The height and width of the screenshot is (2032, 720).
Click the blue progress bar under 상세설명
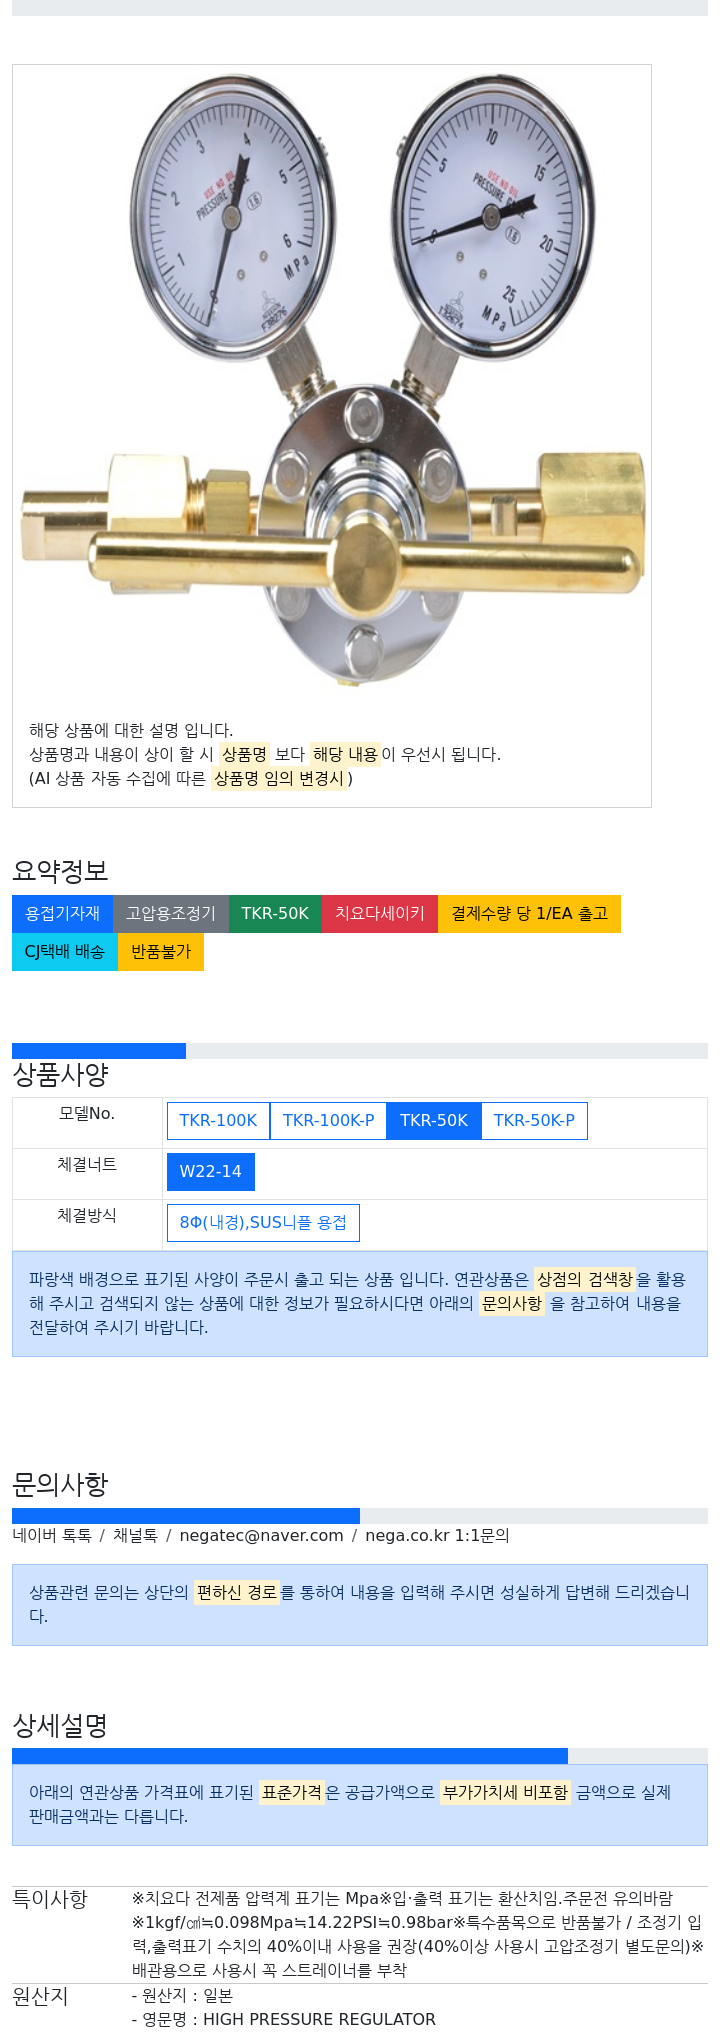[x=290, y=1756]
